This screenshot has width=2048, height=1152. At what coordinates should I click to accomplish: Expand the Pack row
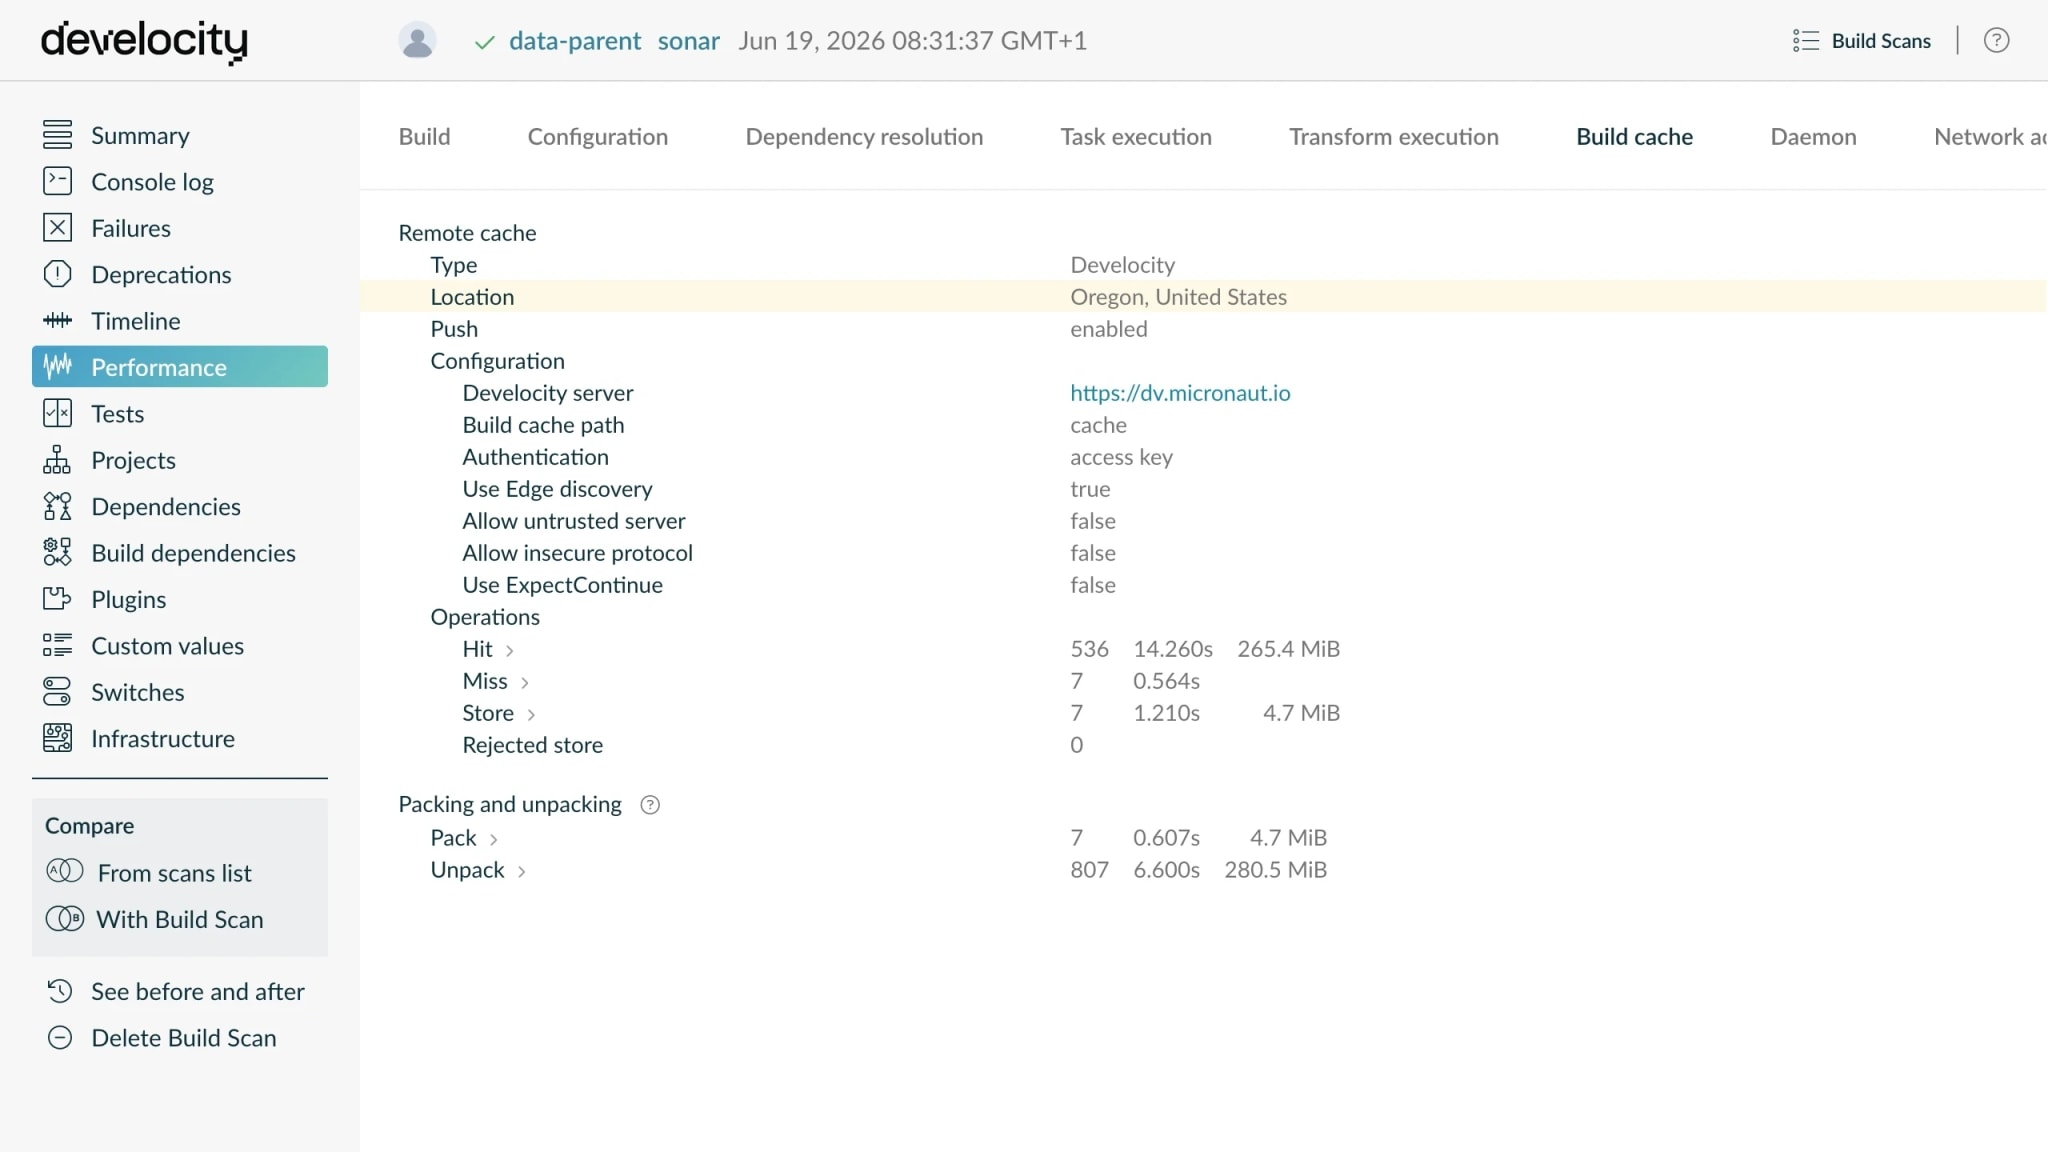(493, 839)
